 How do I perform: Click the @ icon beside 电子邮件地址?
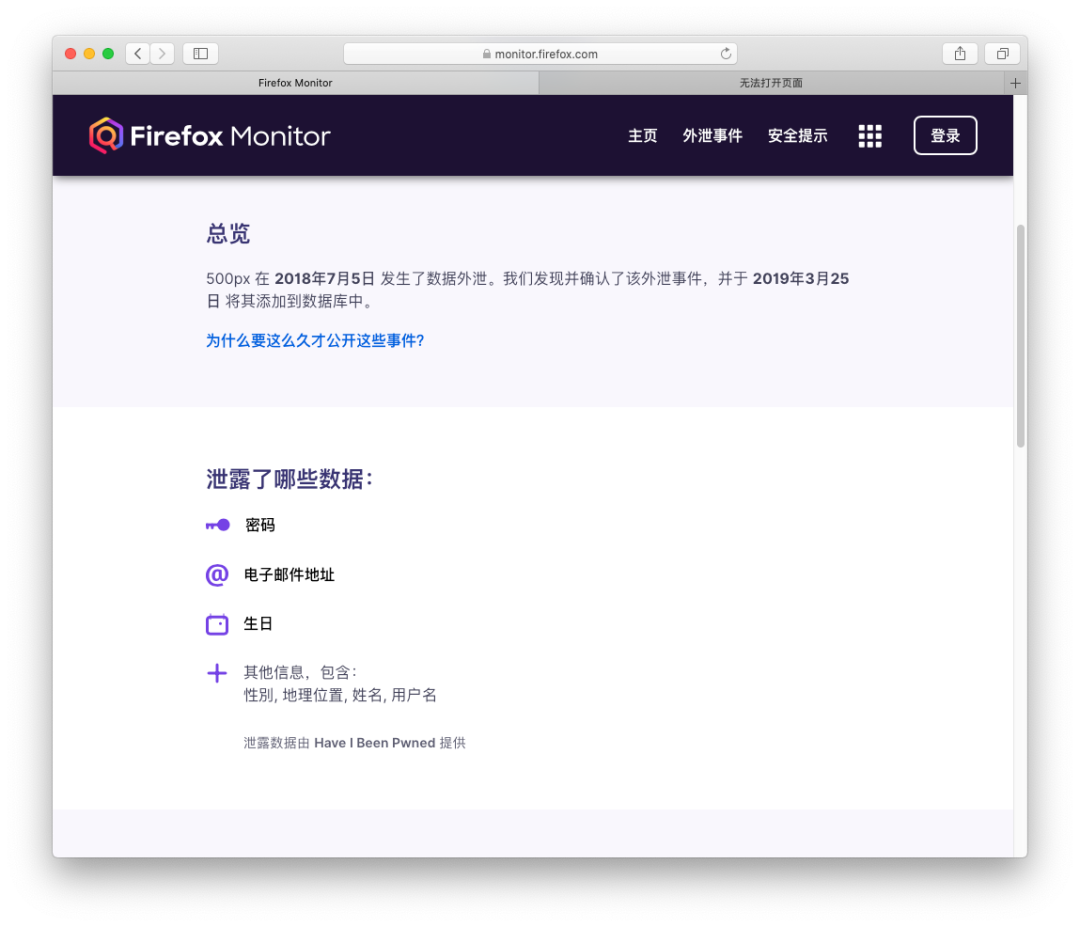click(x=217, y=574)
